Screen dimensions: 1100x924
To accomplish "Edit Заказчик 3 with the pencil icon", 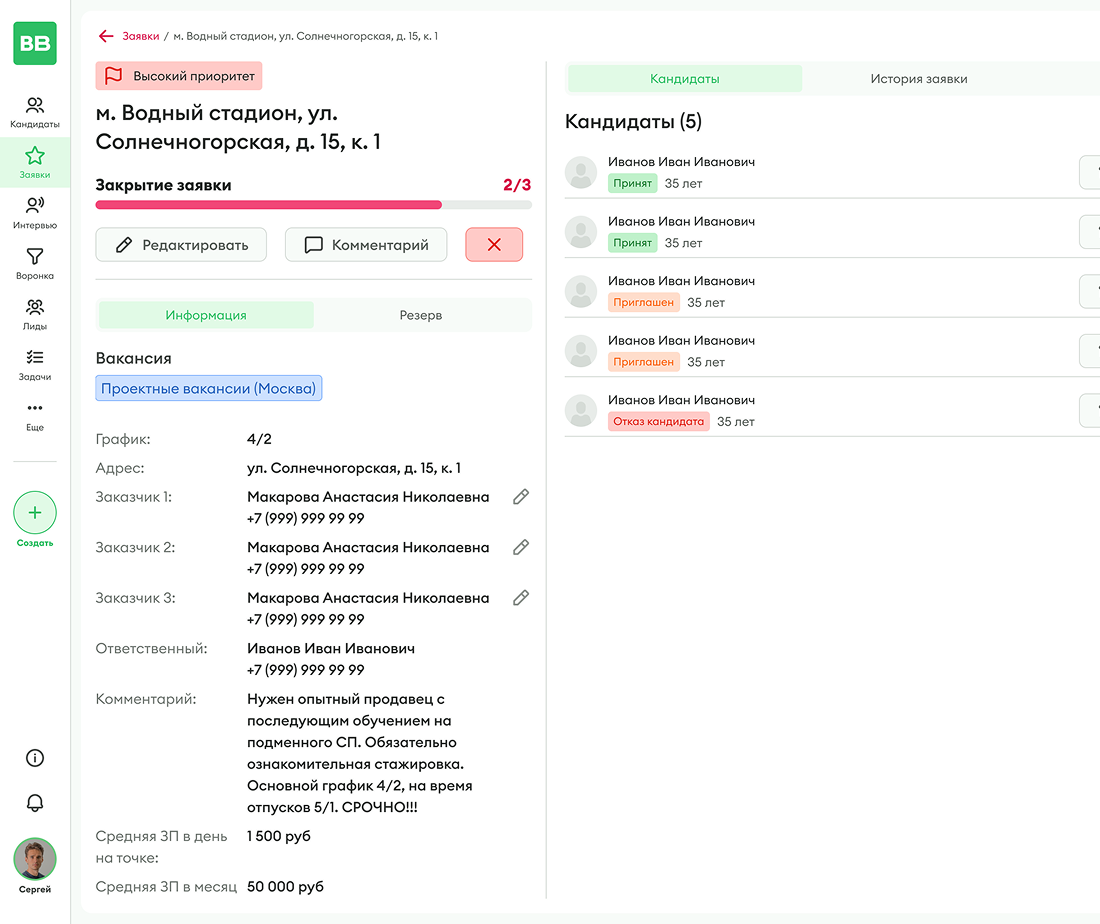I will [x=520, y=598].
